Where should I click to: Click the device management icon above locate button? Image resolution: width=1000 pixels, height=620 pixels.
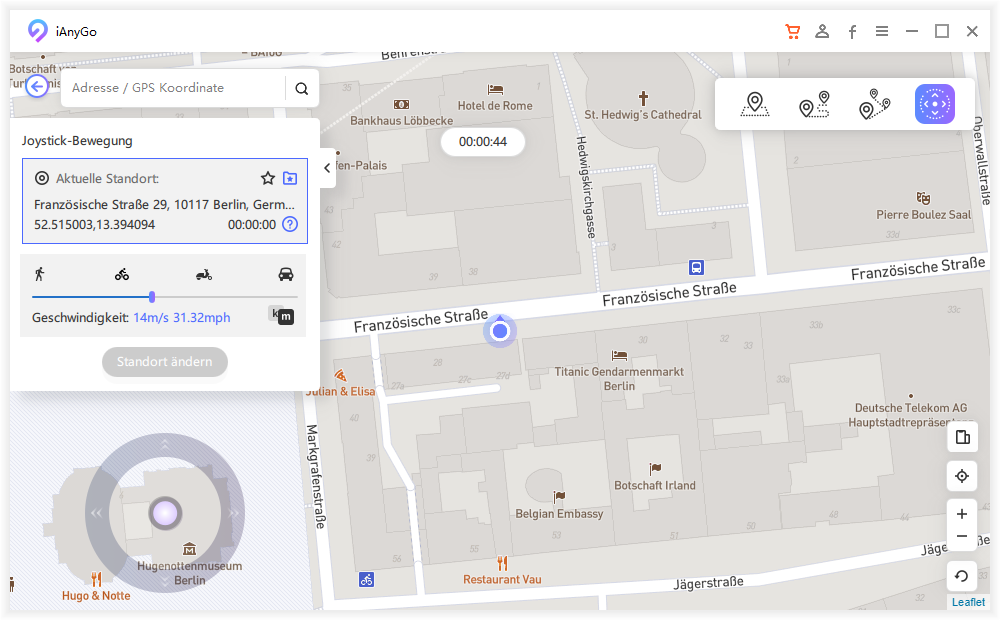(962, 437)
